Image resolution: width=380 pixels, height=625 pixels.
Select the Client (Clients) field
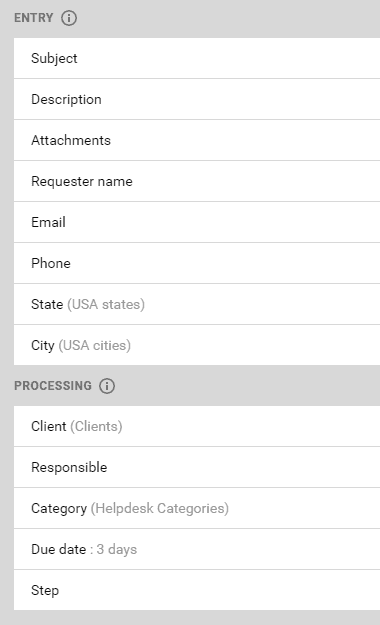click(x=197, y=426)
